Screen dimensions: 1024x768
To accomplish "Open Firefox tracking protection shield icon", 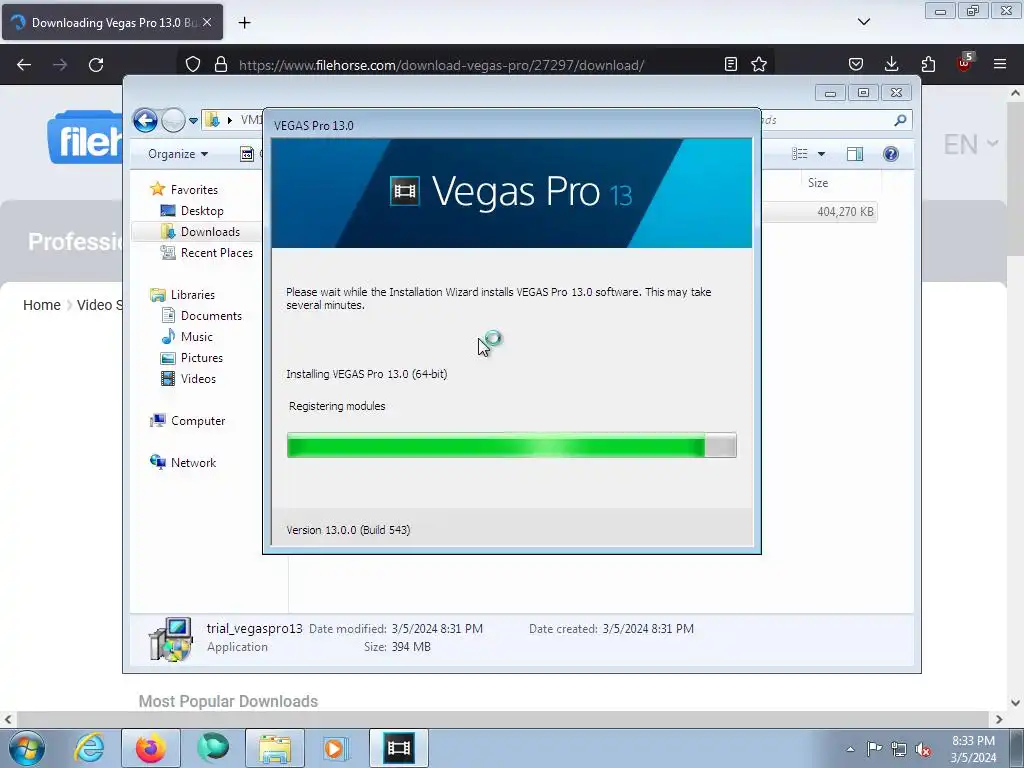I will point(193,65).
